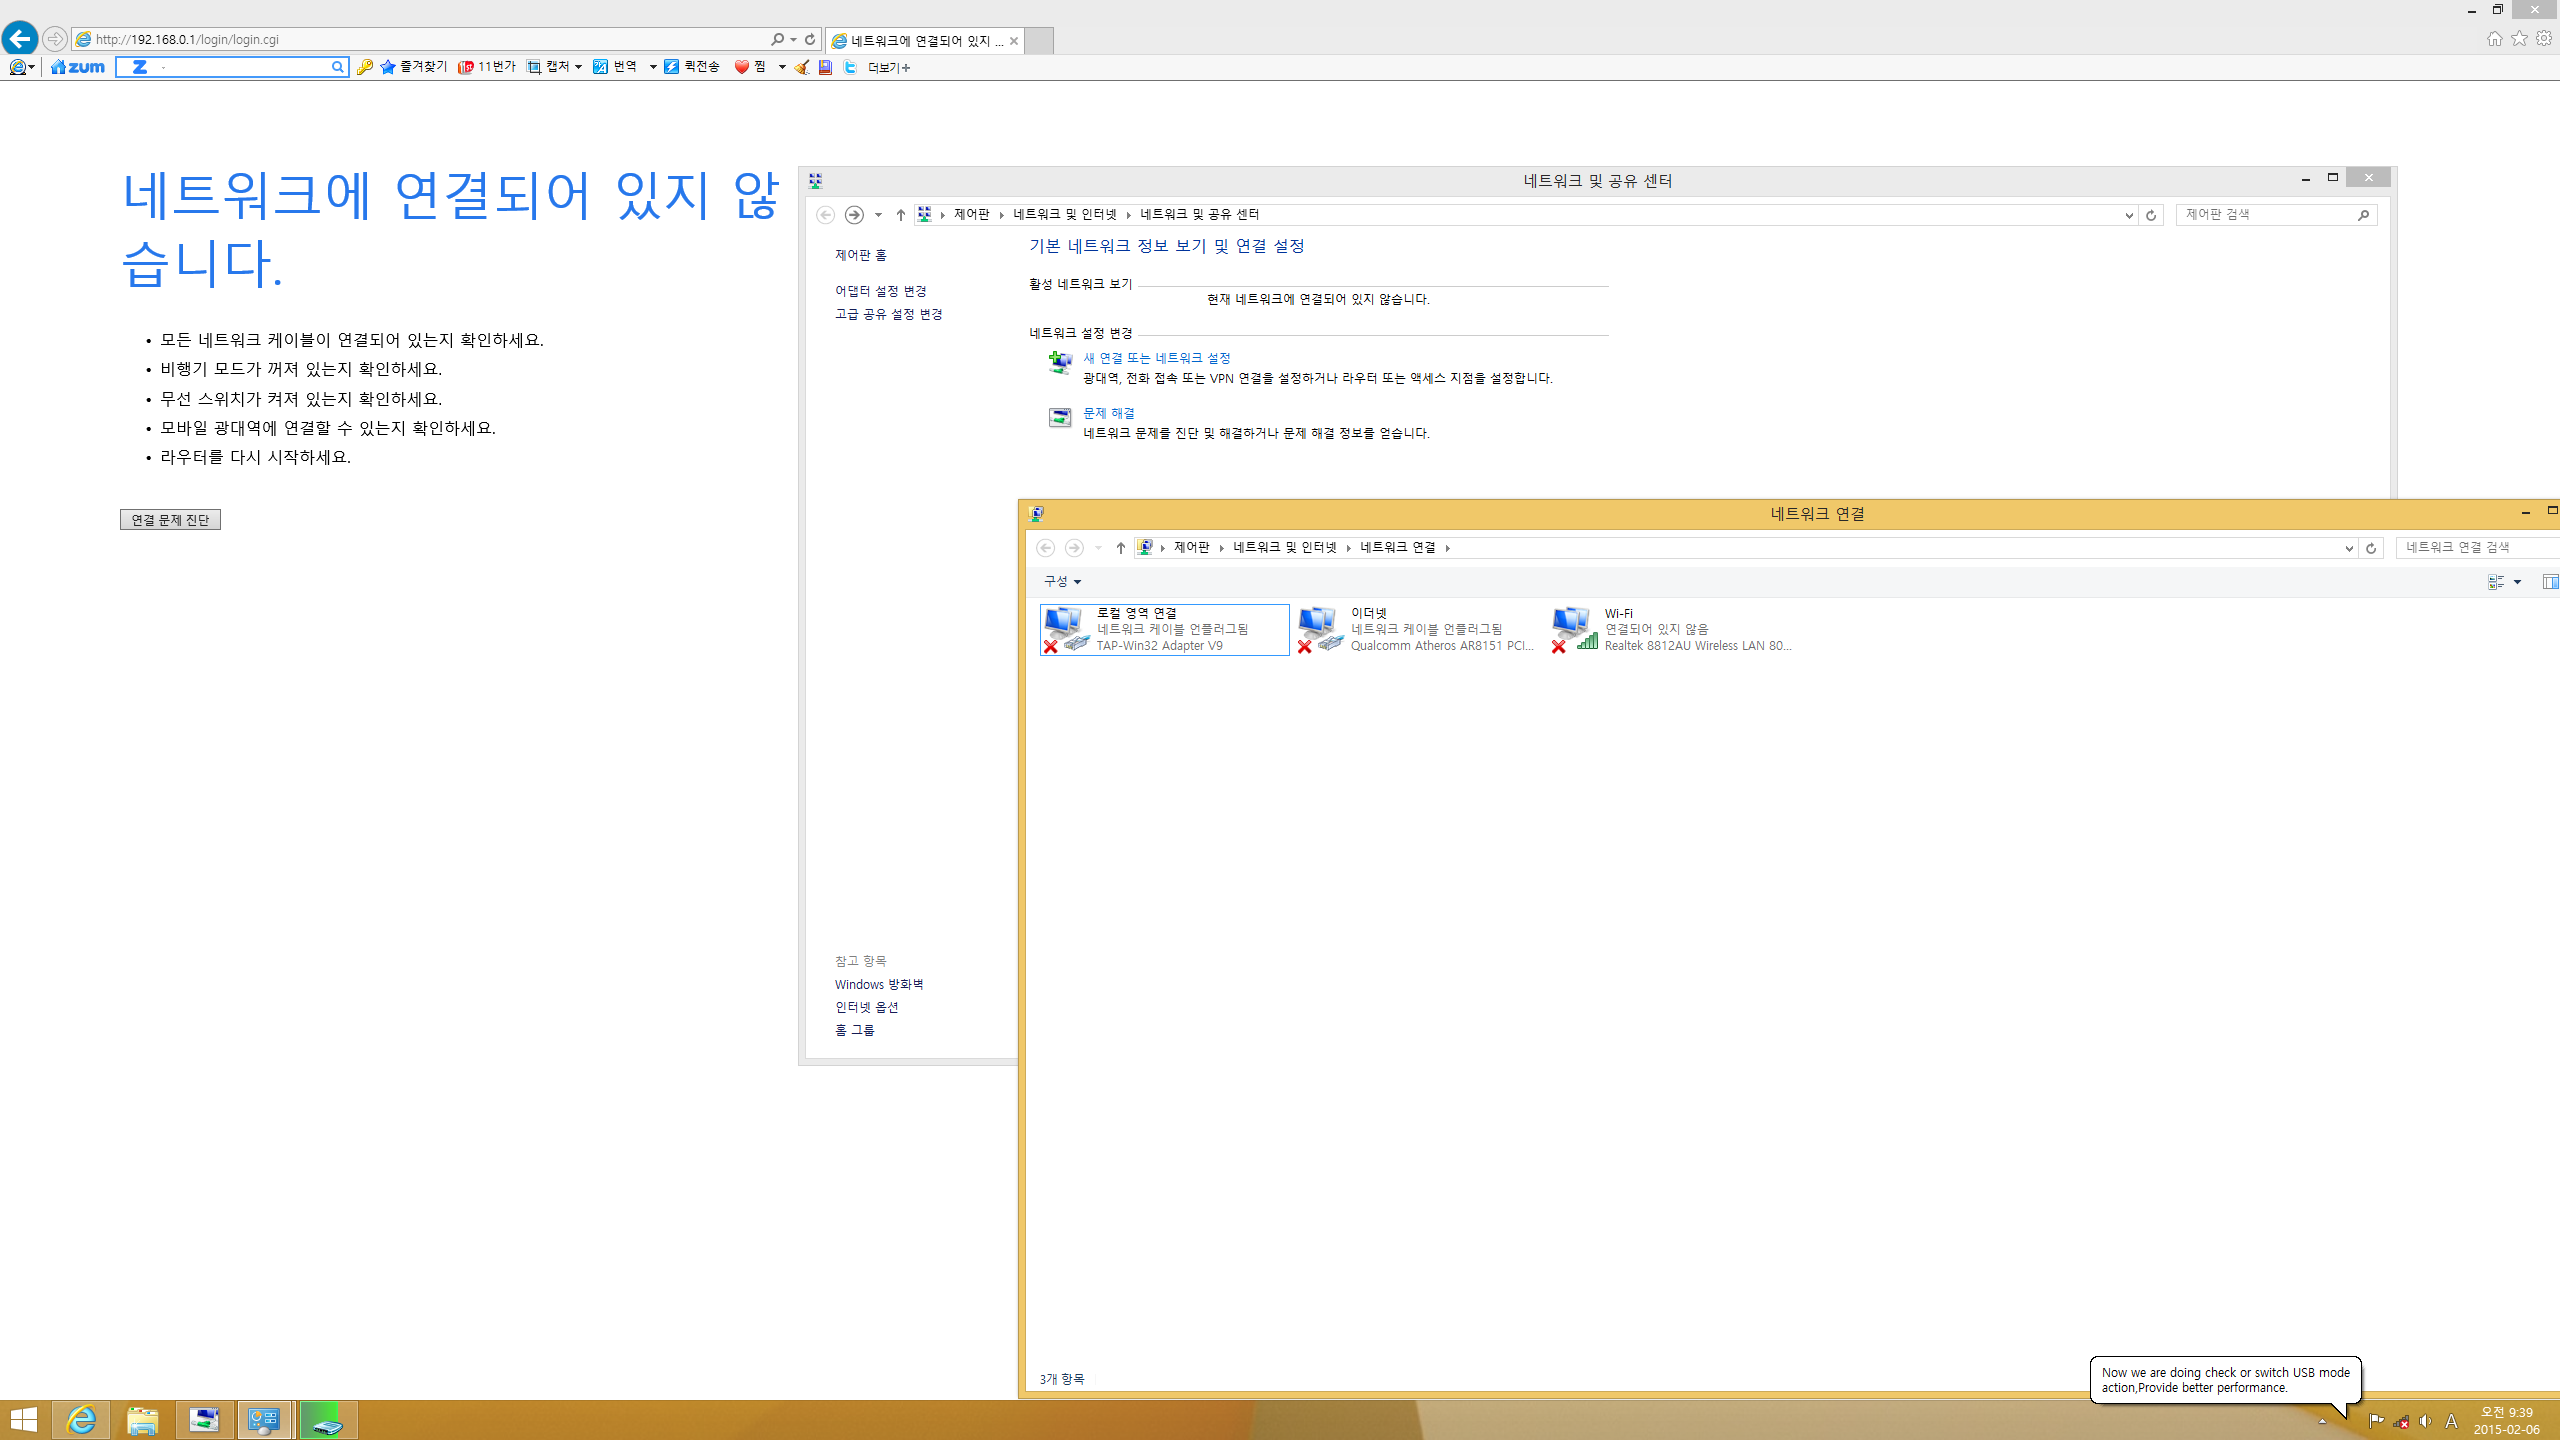
Task: Click the broom cleaner icon in zum toolbar
Action: point(802,67)
